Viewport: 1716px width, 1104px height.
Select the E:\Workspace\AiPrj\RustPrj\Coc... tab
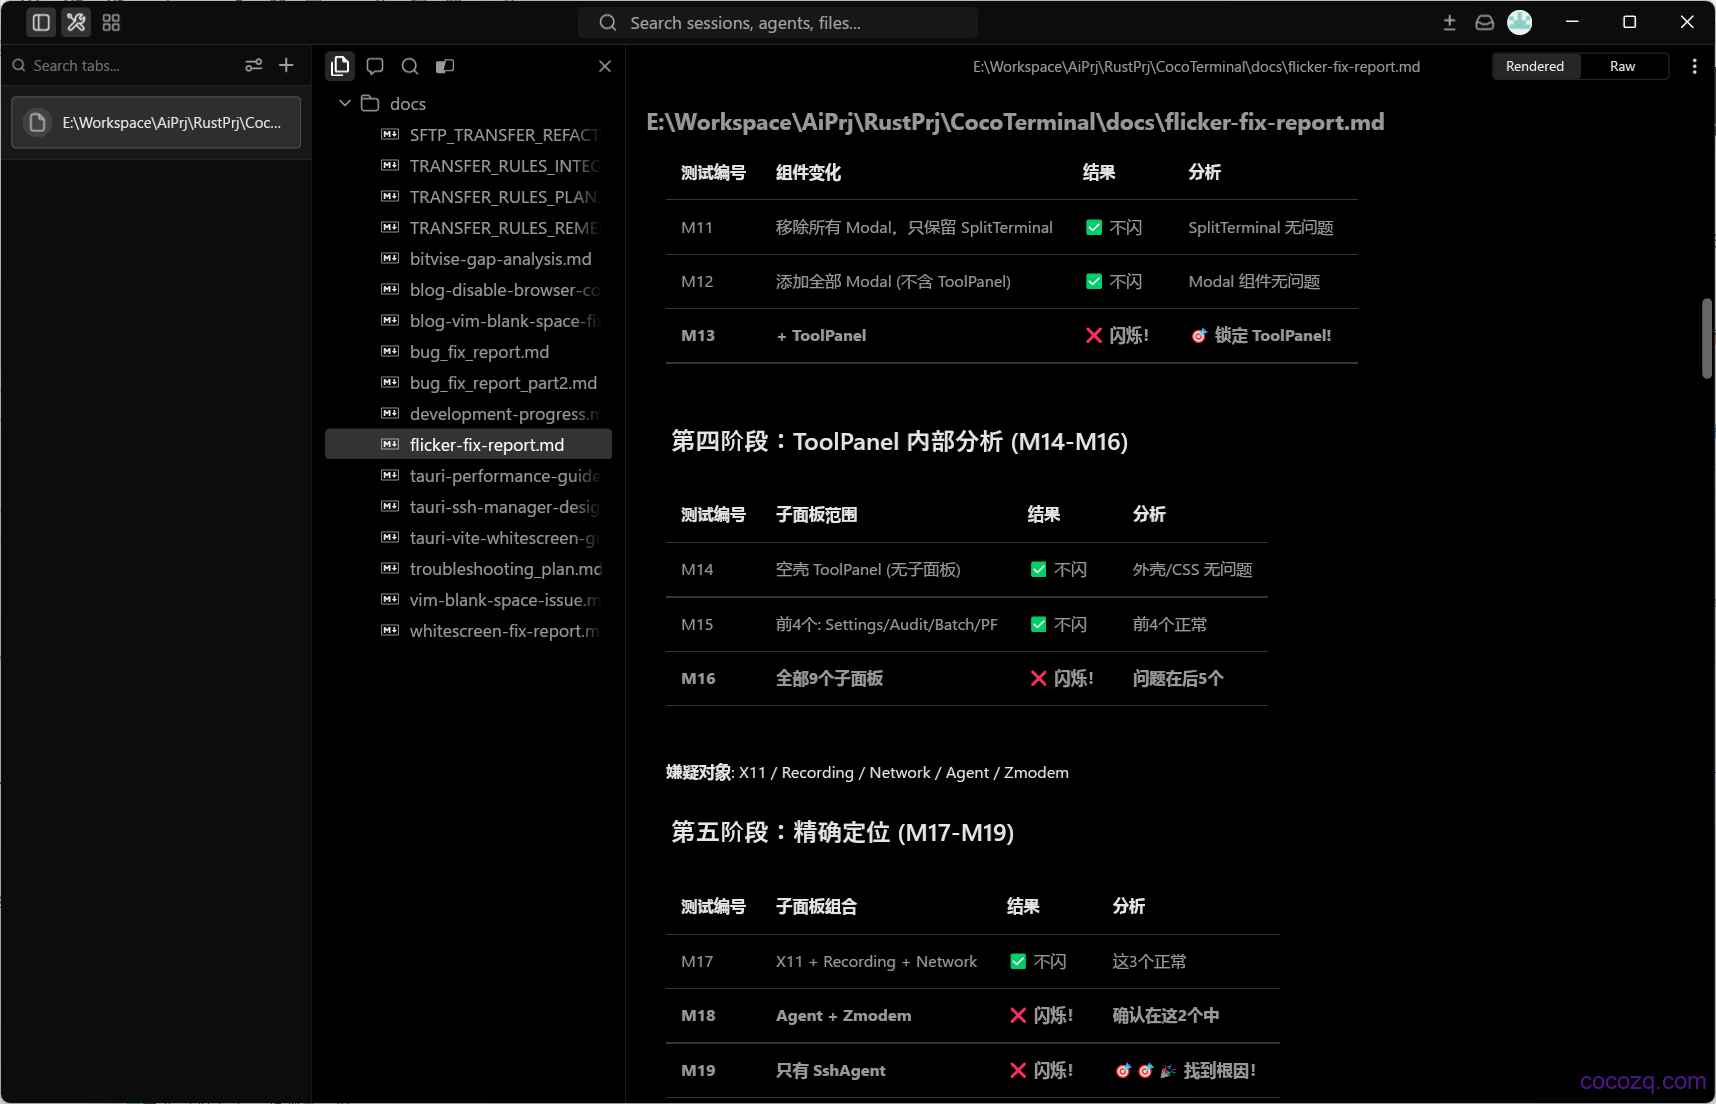(156, 122)
